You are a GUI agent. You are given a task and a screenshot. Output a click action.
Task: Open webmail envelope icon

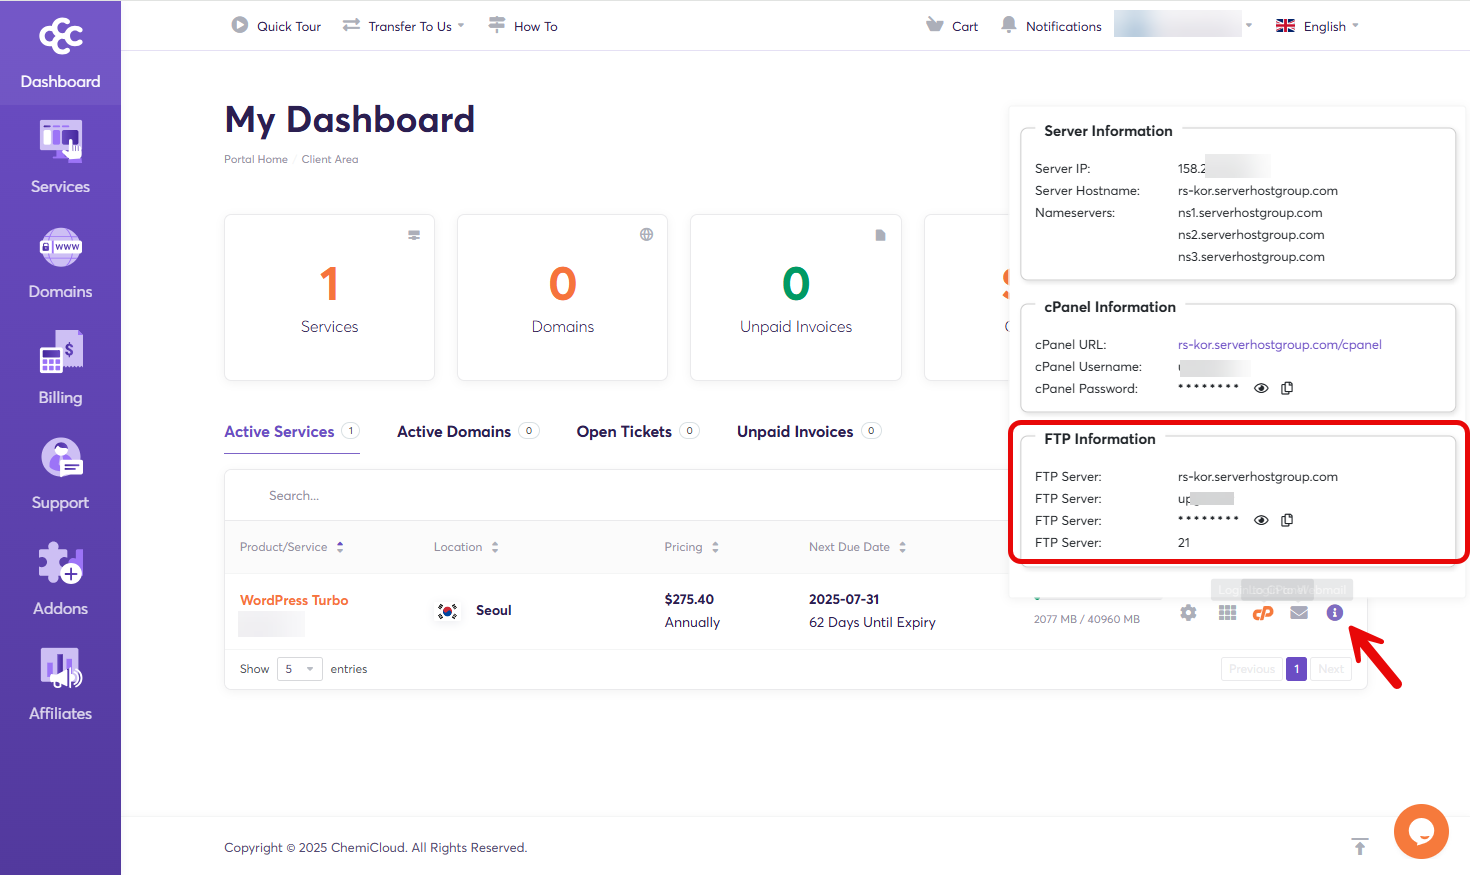(x=1299, y=613)
